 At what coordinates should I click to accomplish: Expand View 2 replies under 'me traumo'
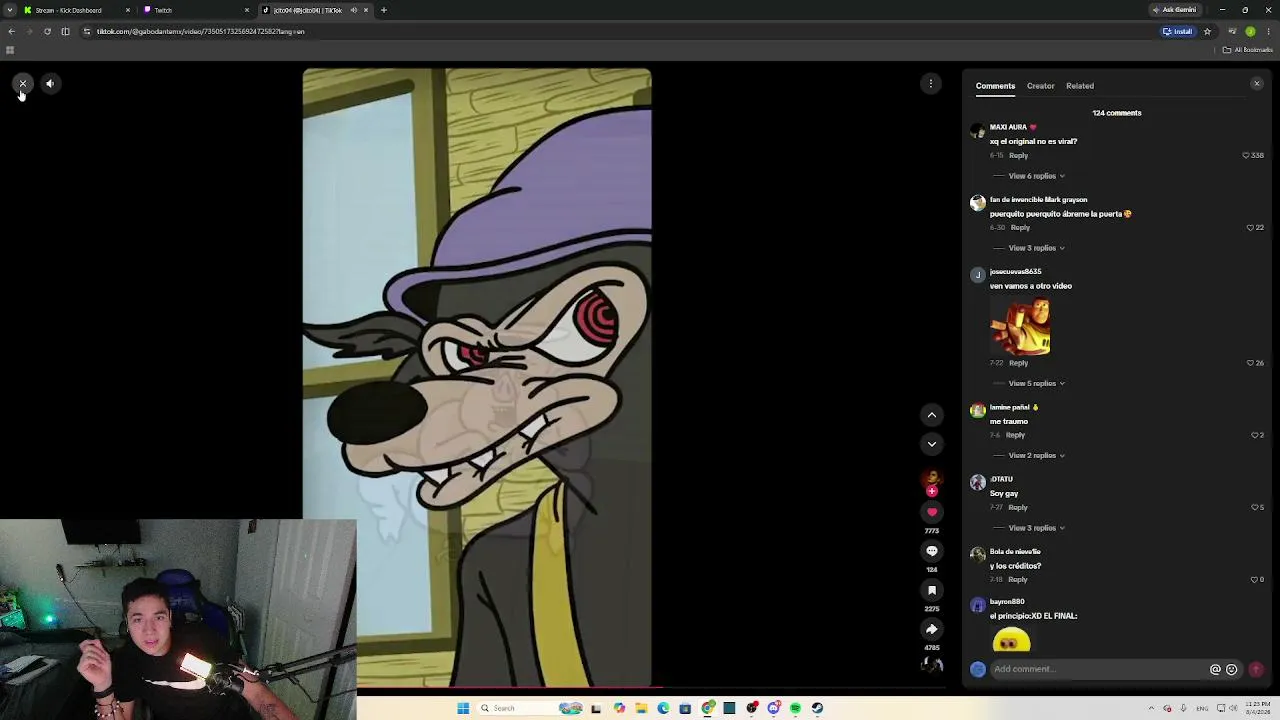[x=1036, y=456]
